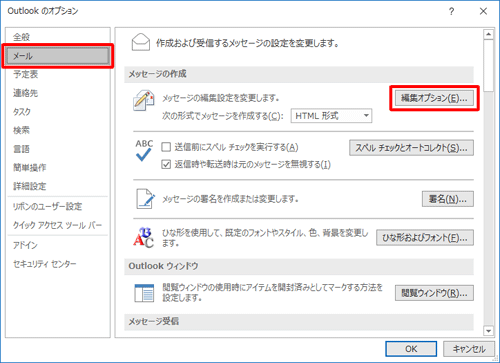Click スペル チェックとオートコレクト(S)... button
The width and height of the screenshot is (500, 363).
pyautogui.click(x=411, y=148)
